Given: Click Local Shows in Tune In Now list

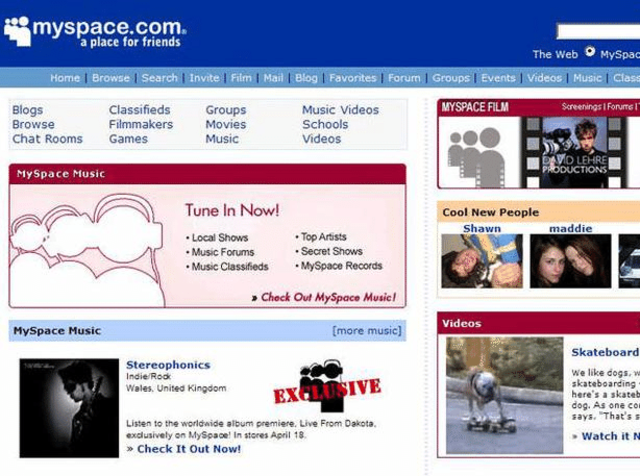Looking at the screenshot, I should tap(220, 238).
